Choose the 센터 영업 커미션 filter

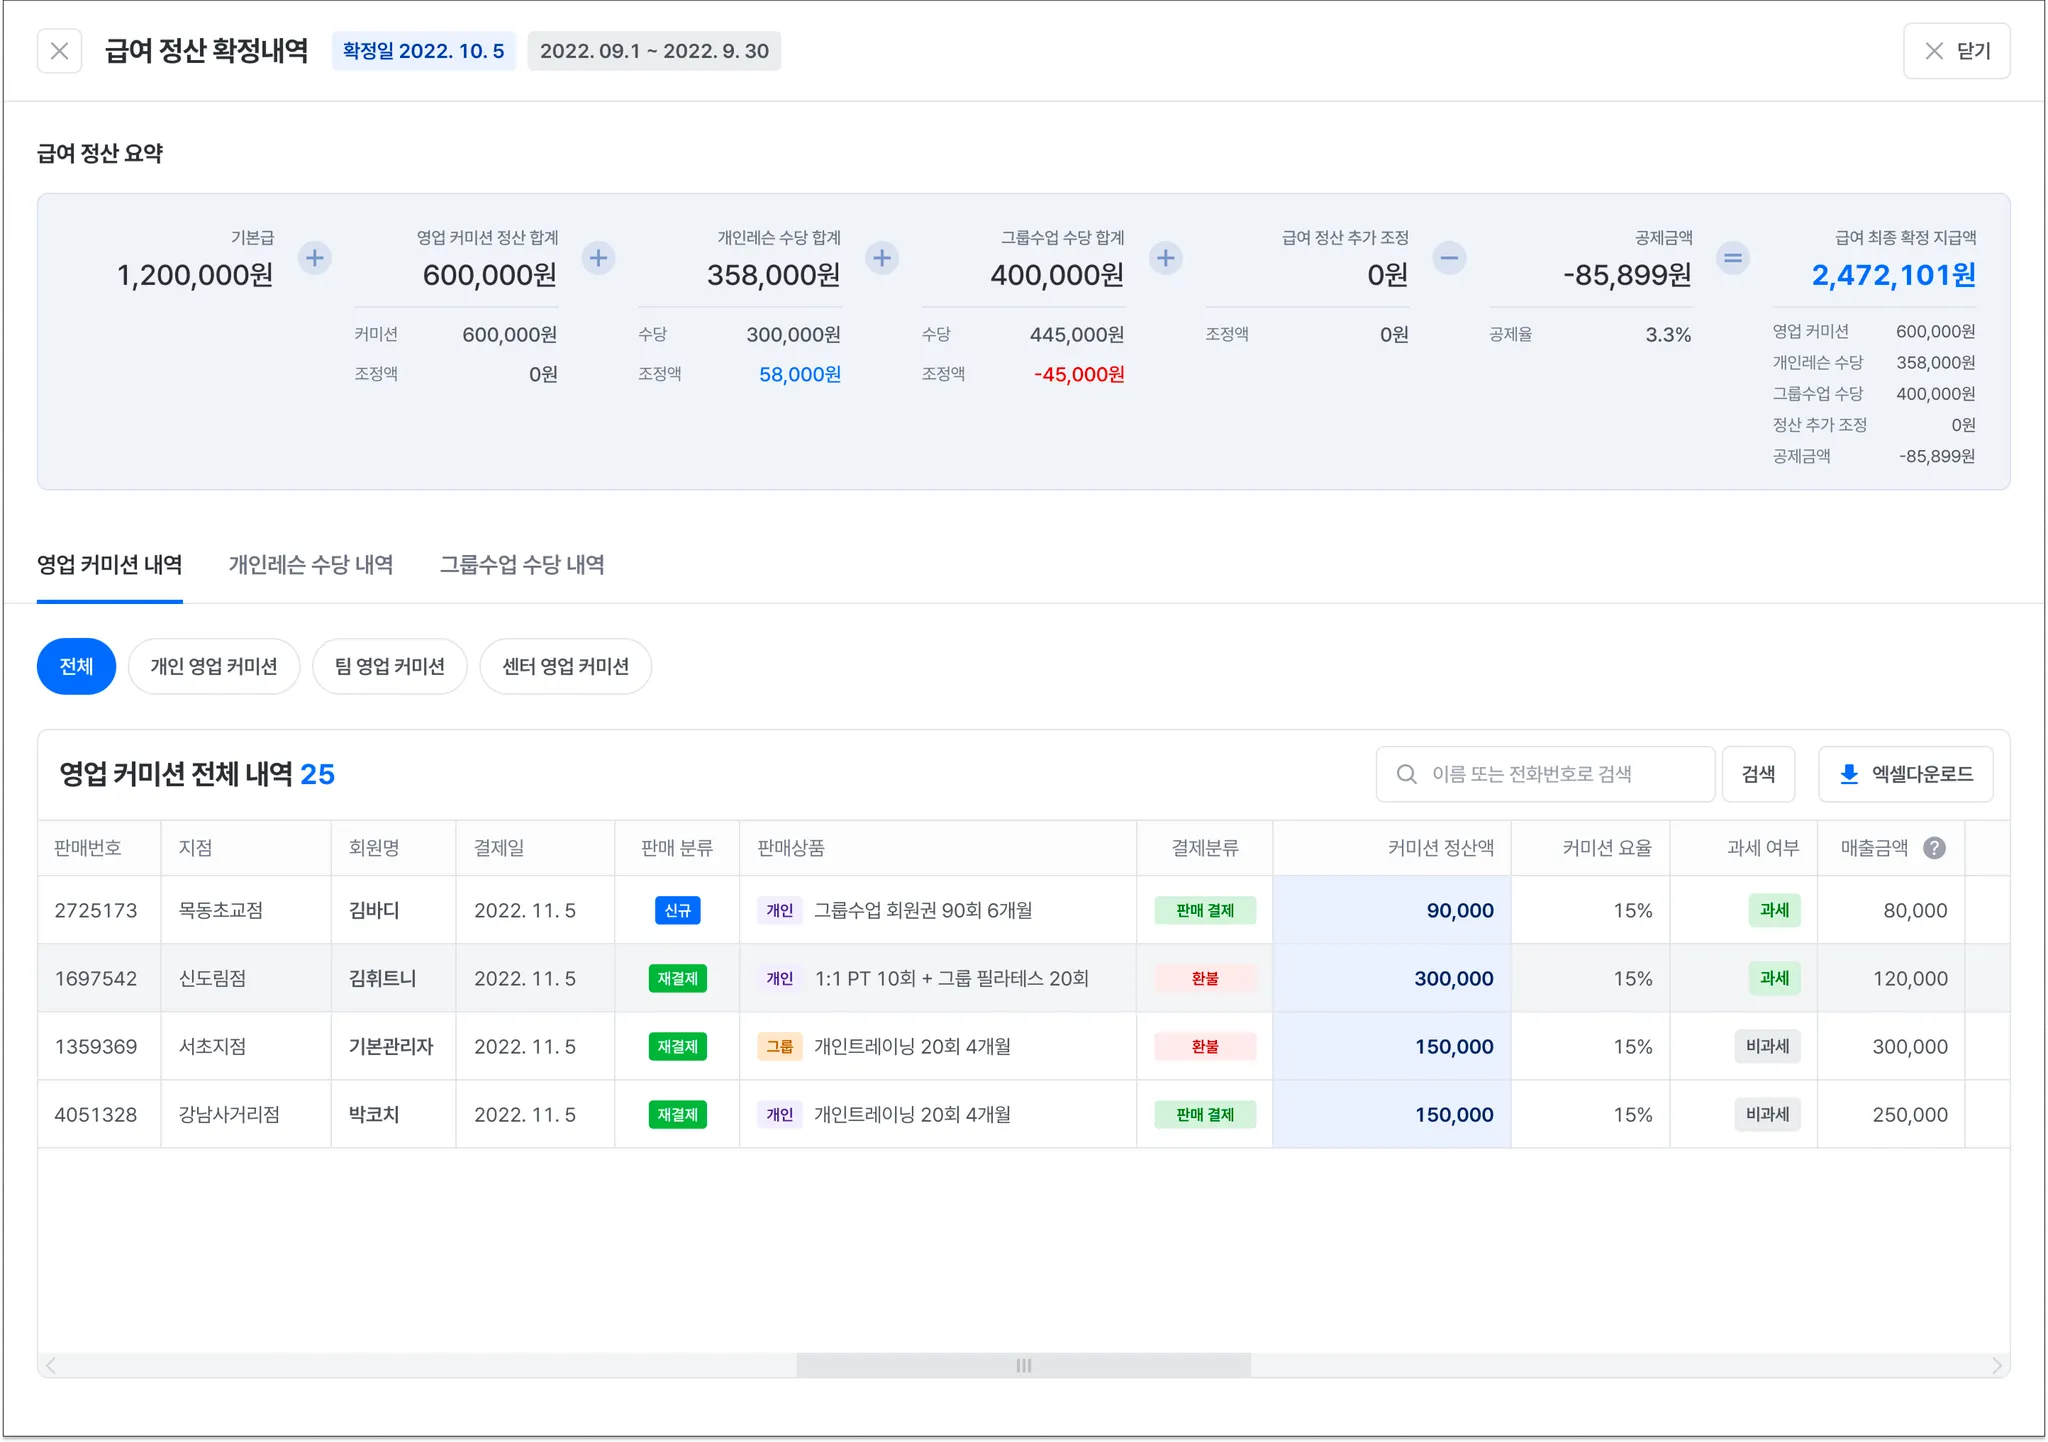click(565, 667)
